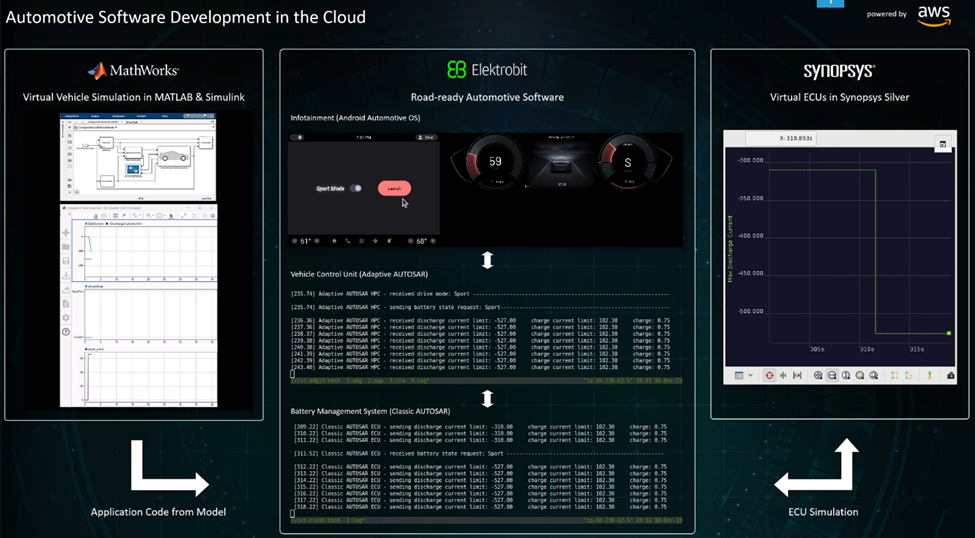Click the yellow-tinted zoom magnifier icon
The image size is (975, 538).
(x=860, y=376)
